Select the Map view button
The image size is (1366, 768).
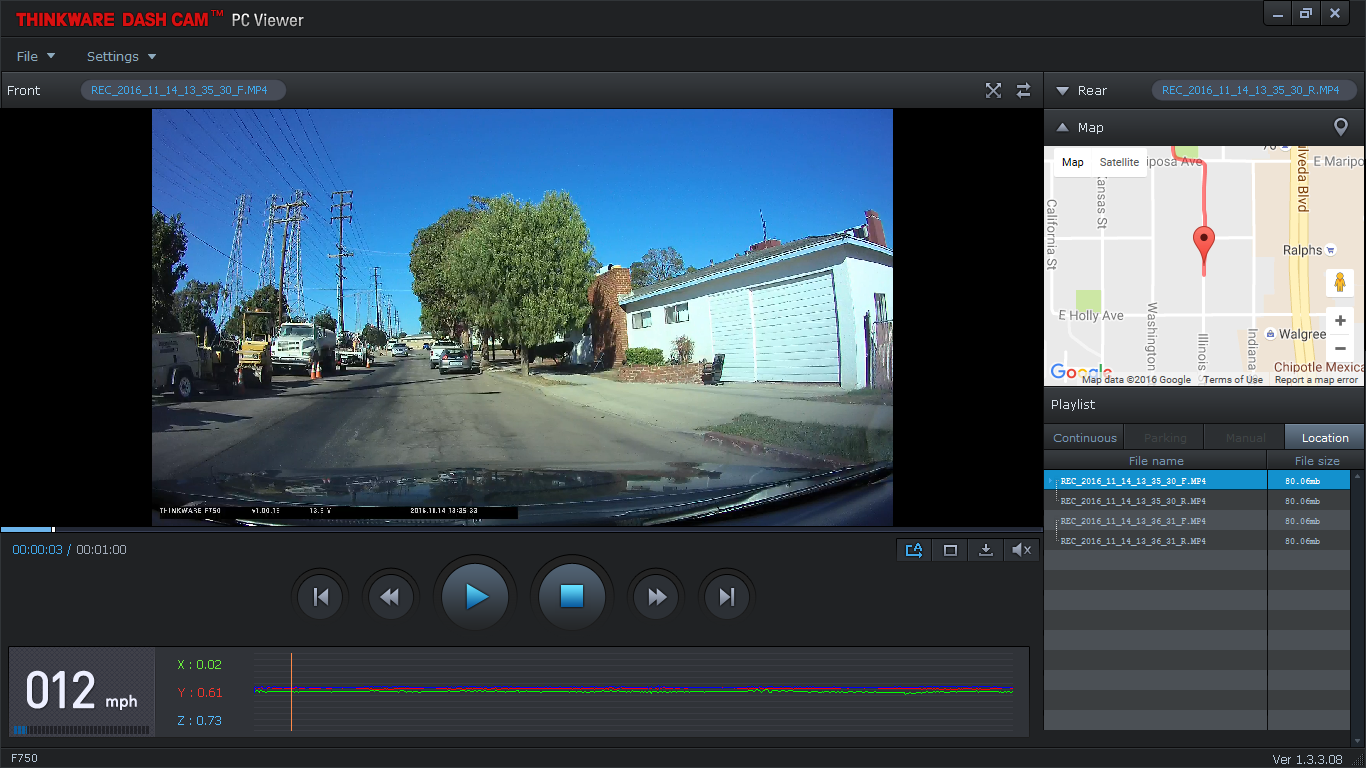tap(1073, 162)
